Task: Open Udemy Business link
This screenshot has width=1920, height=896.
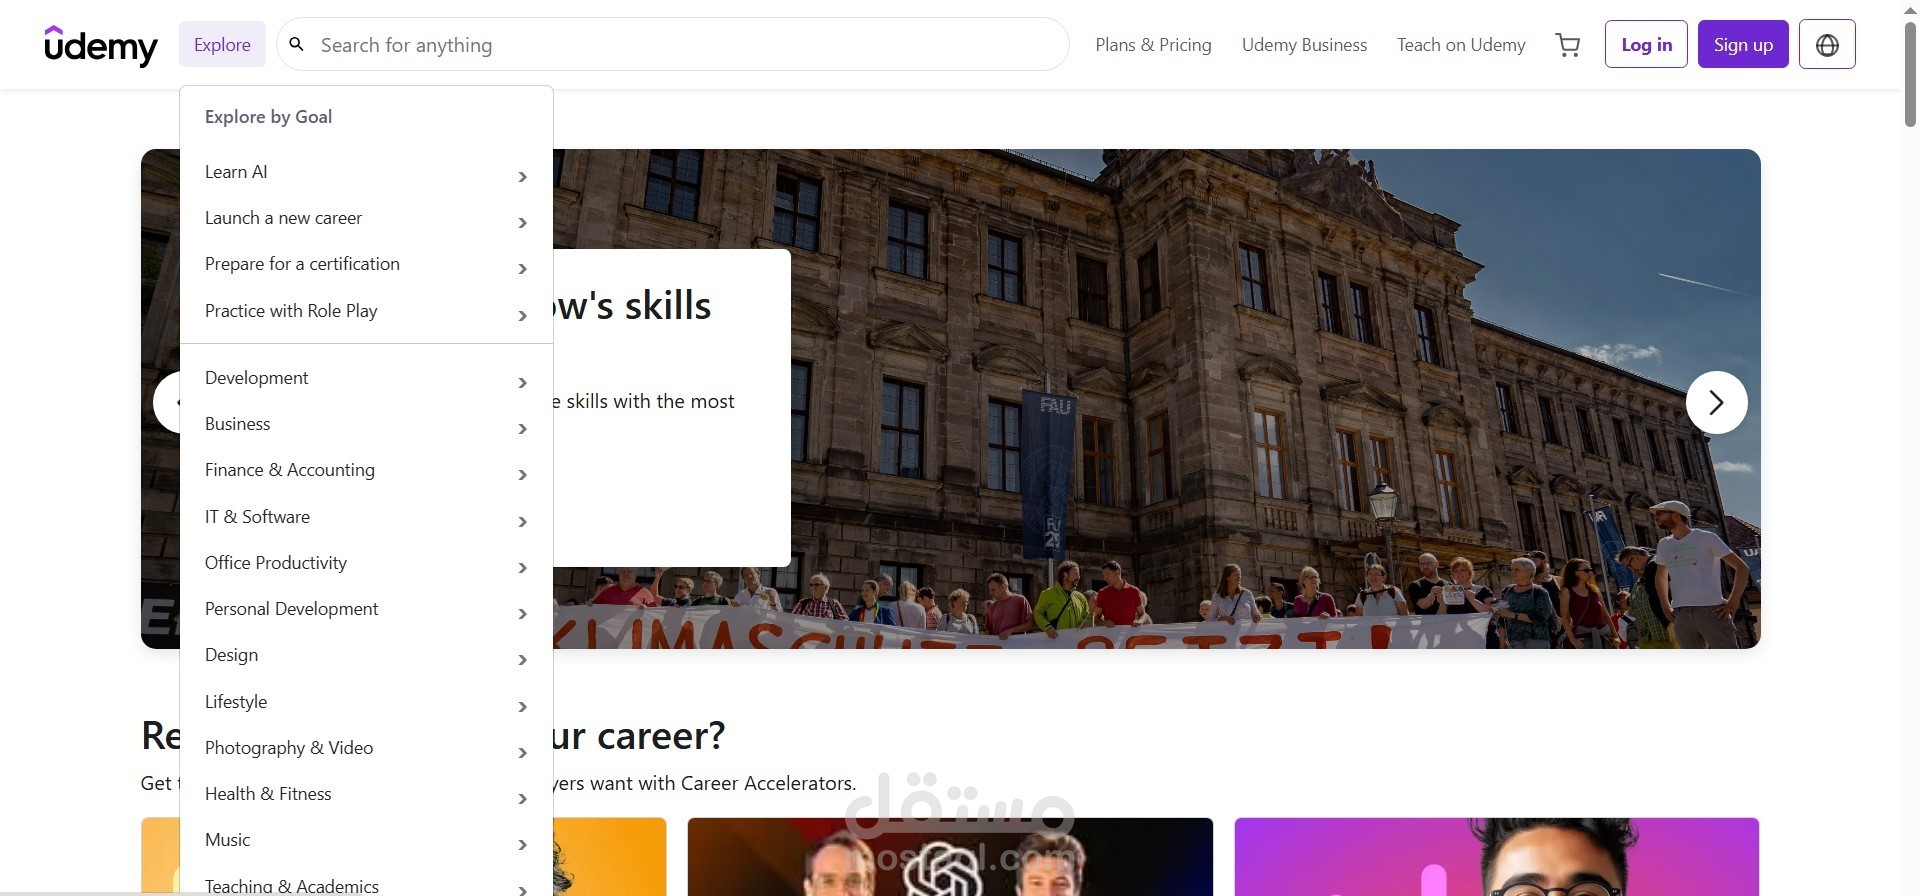Action: (1304, 45)
